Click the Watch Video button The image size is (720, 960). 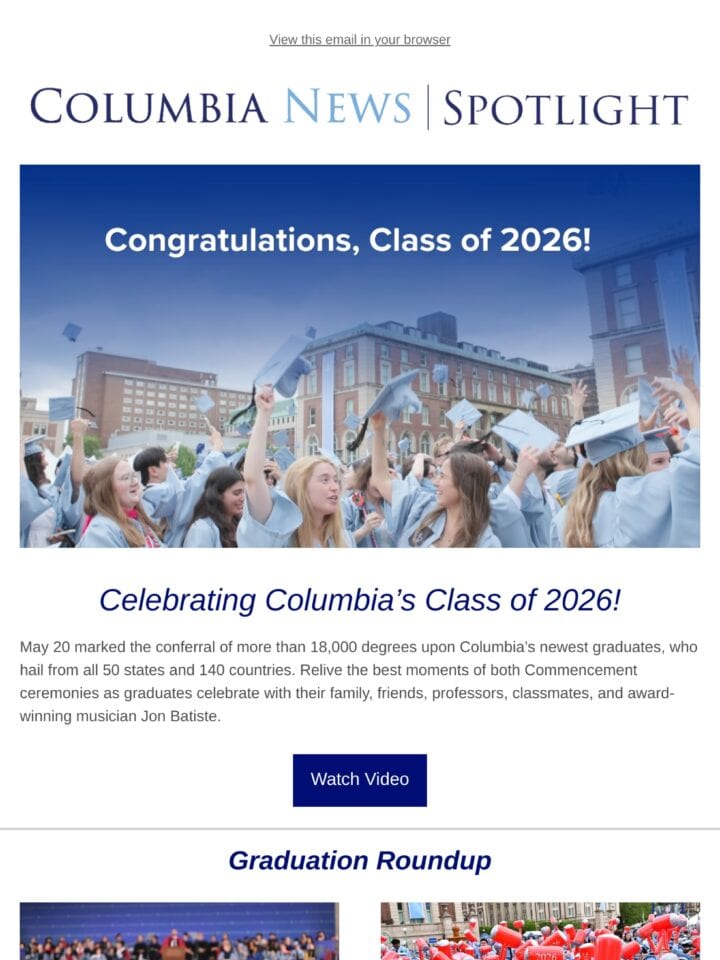coord(359,780)
